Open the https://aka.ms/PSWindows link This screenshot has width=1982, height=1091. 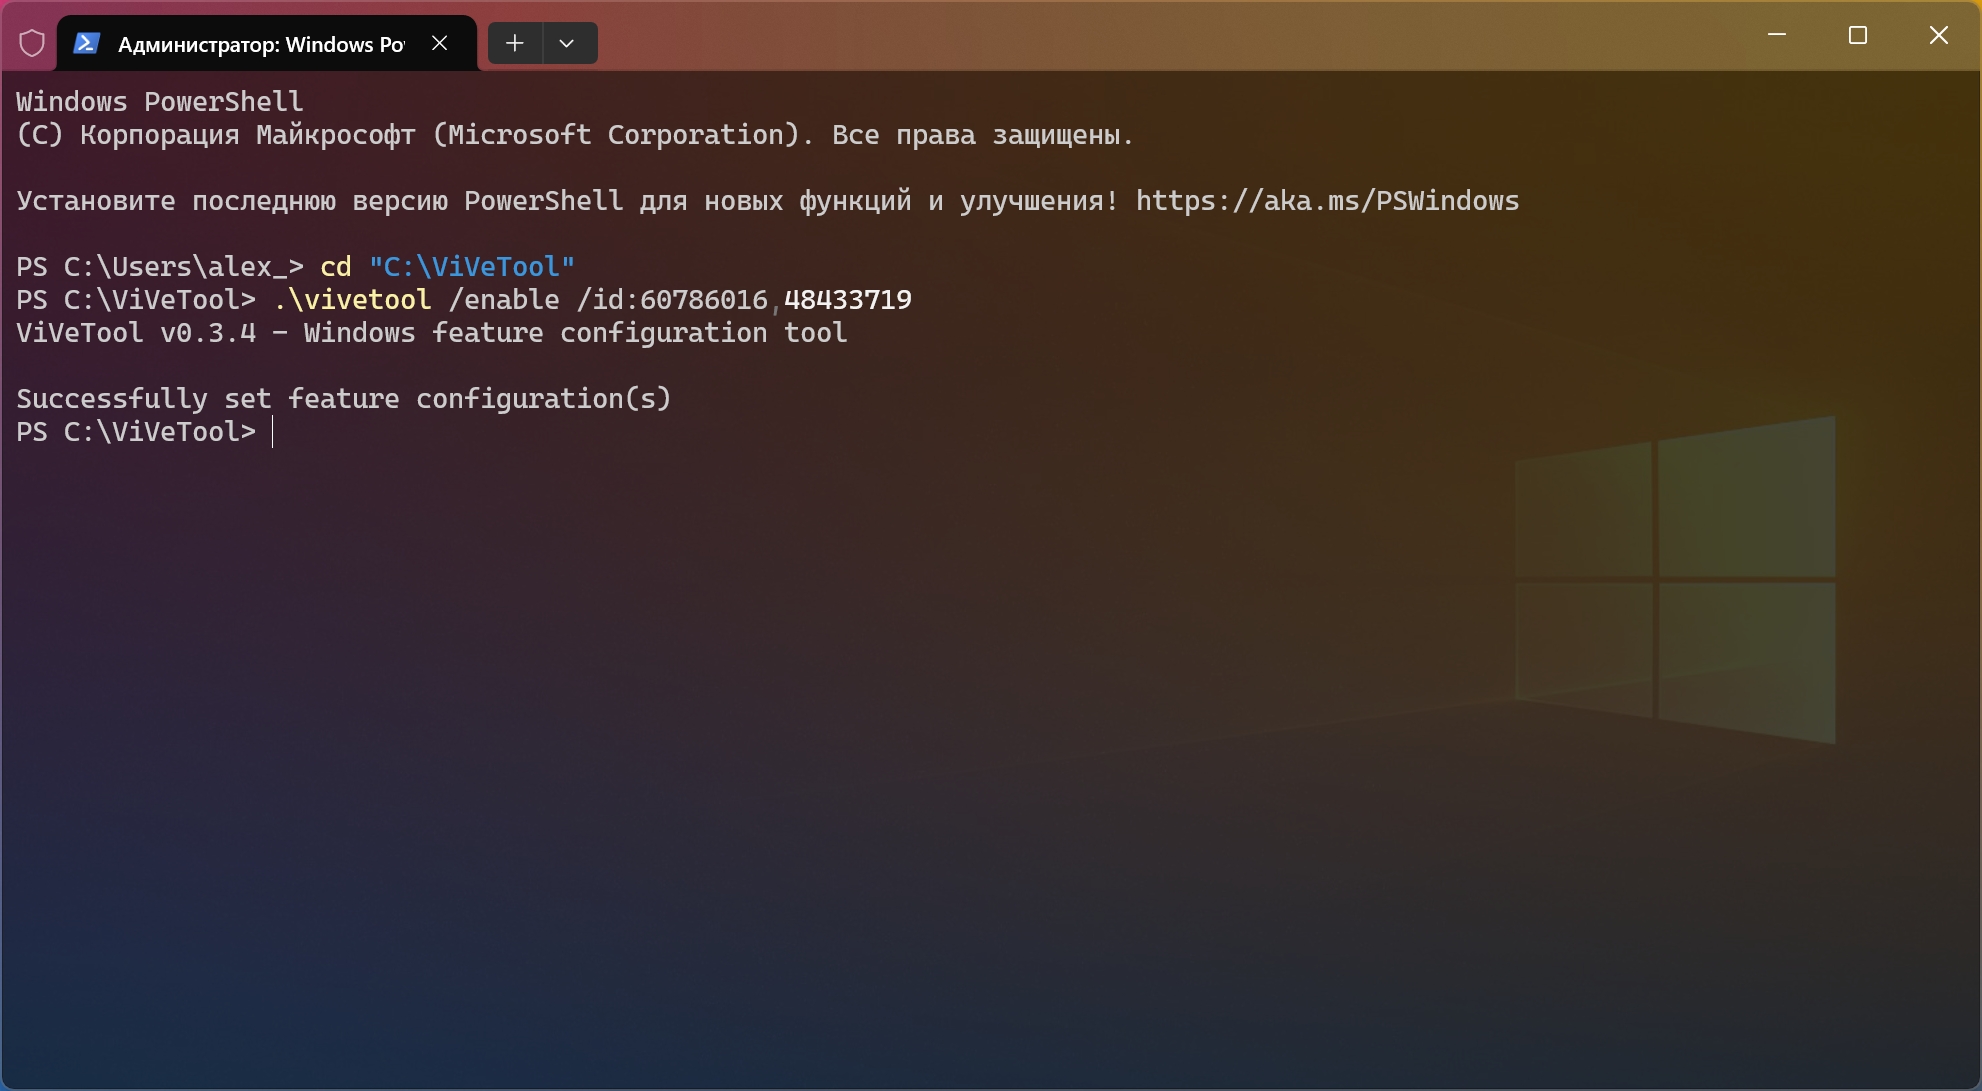1327,201
